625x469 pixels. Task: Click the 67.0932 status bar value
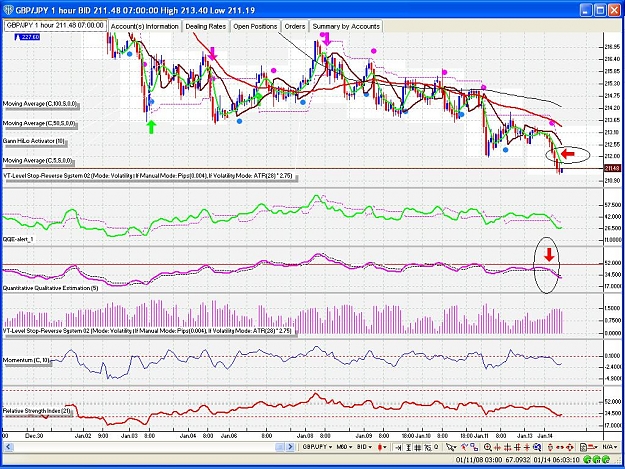pos(518,460)
